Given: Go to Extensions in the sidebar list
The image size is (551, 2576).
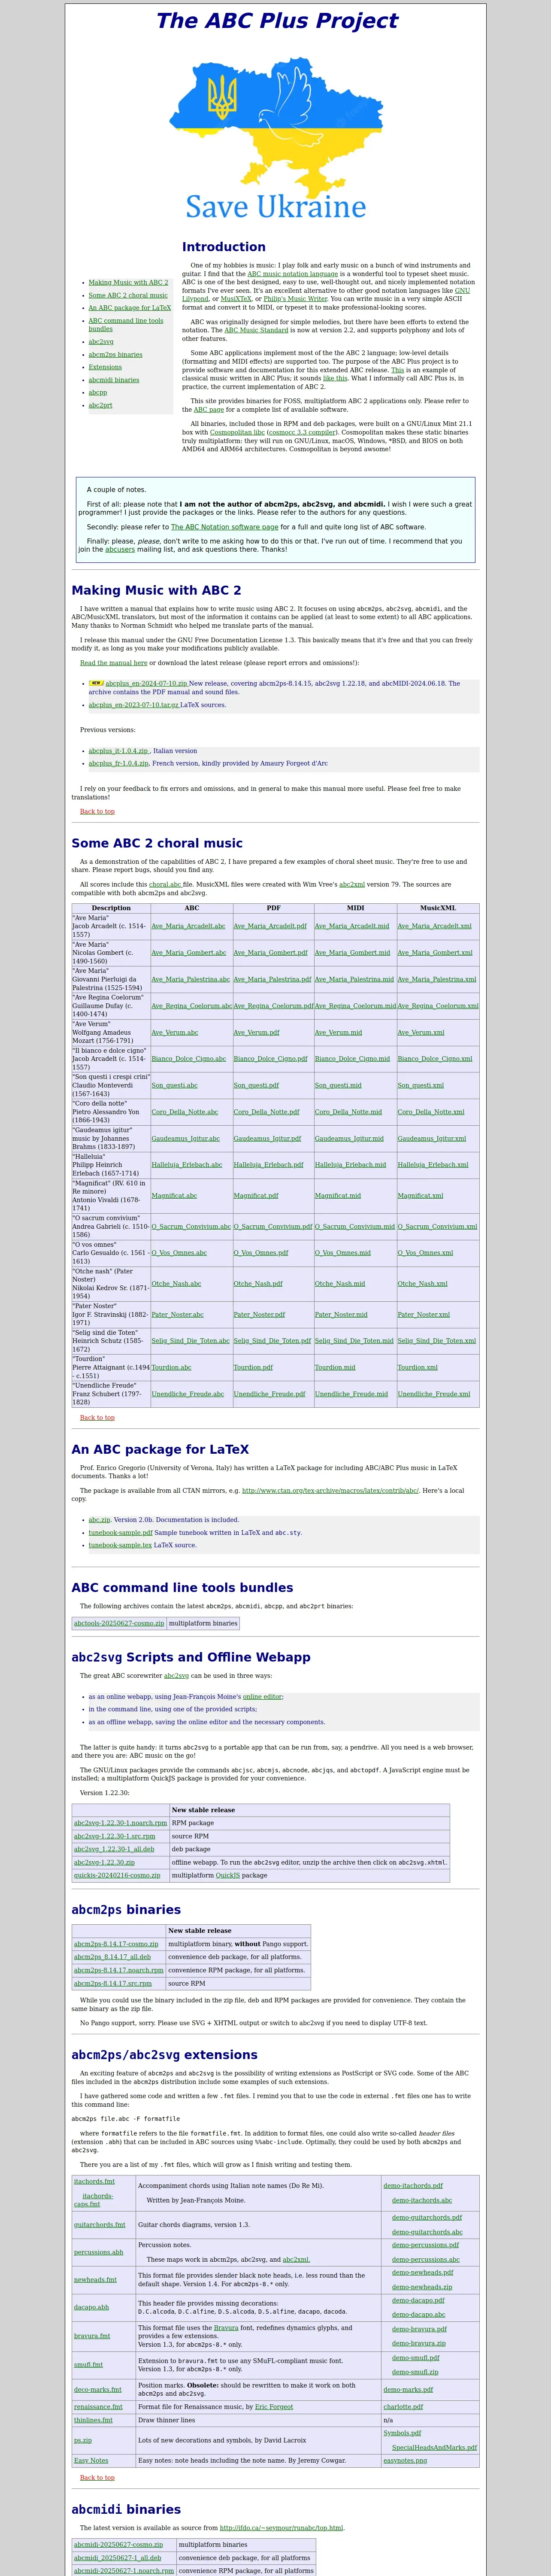Looking at the screenshot, I should pyautogui.click(x=105, y=367).
